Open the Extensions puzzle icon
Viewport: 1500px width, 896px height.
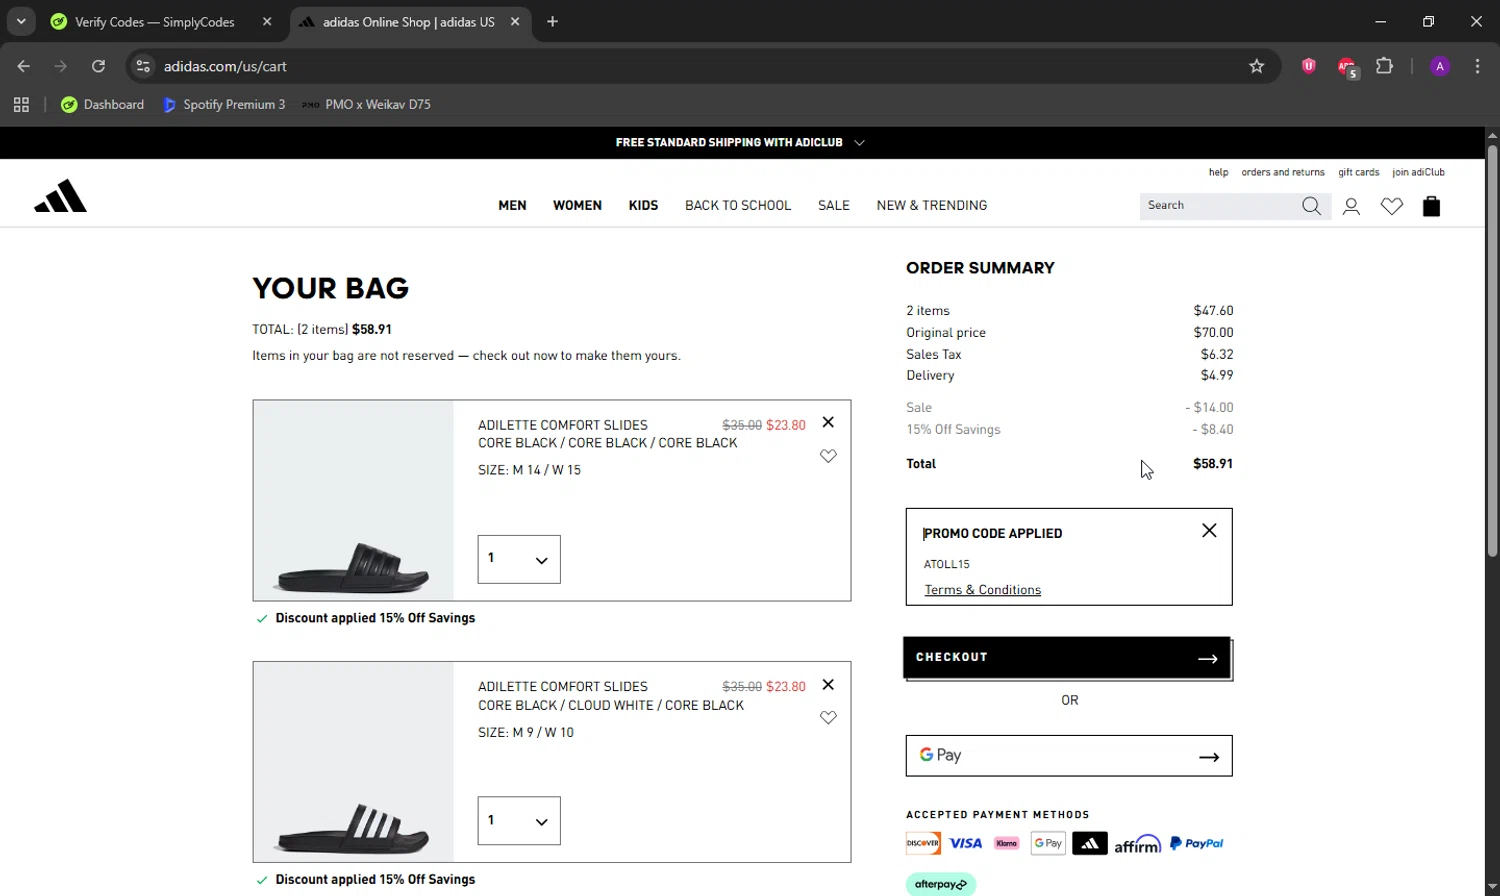point(1384,66)
